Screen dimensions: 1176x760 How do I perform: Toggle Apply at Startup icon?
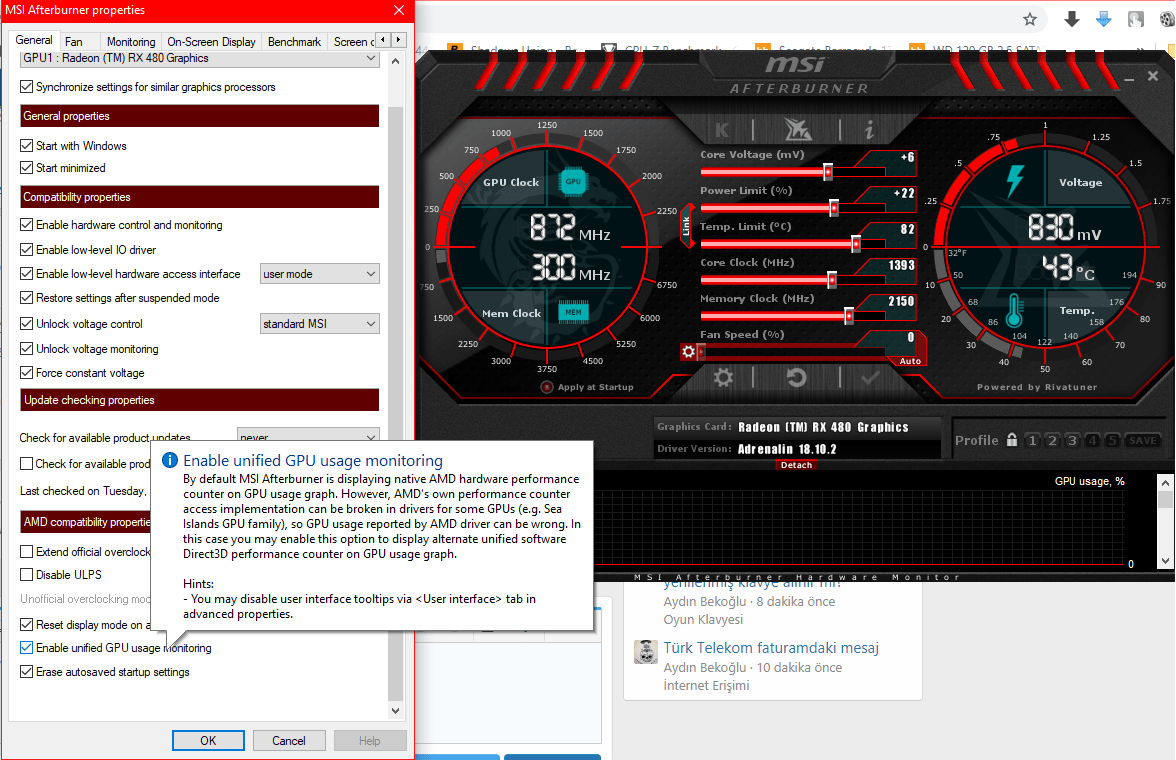click(x=547, y=387)
